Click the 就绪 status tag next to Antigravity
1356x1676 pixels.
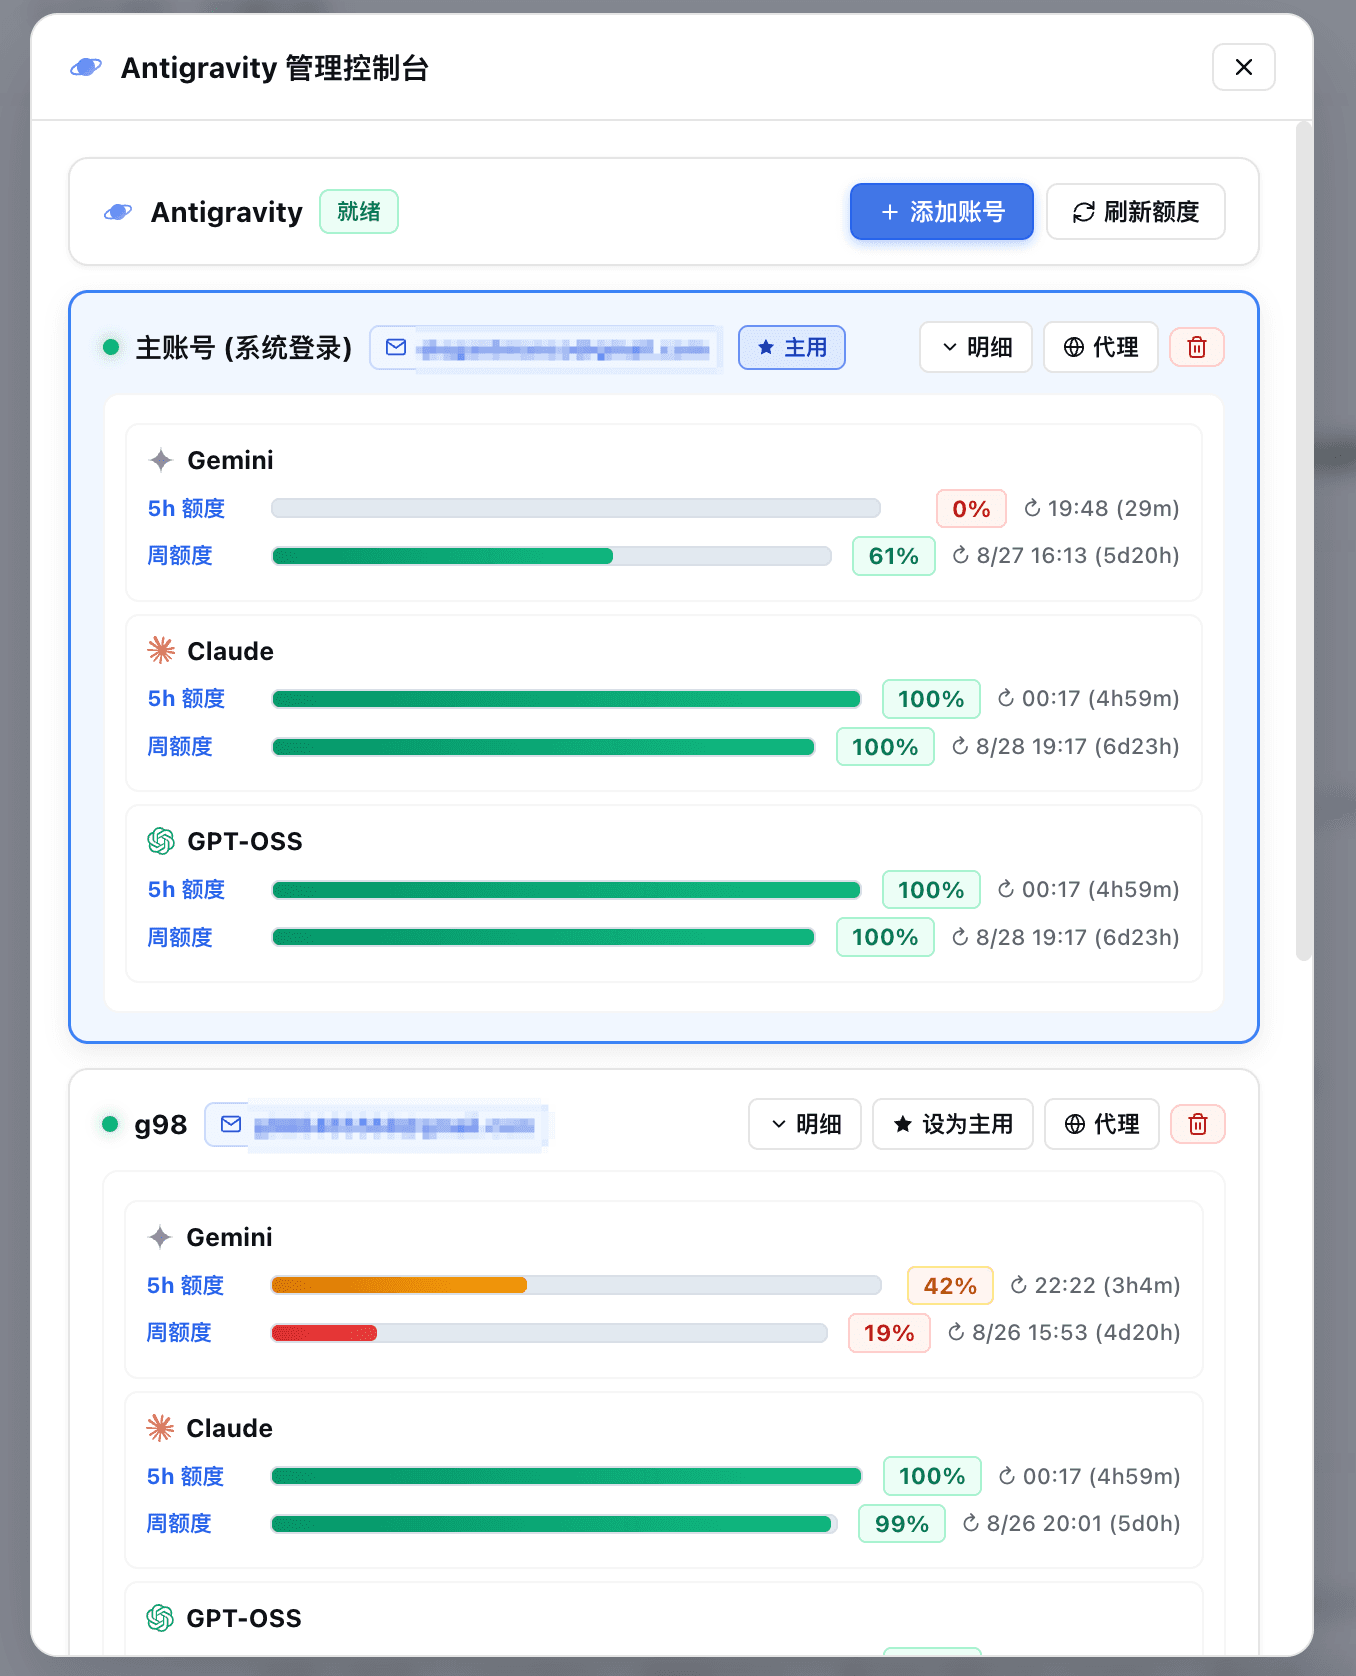(x=359, y=212)
